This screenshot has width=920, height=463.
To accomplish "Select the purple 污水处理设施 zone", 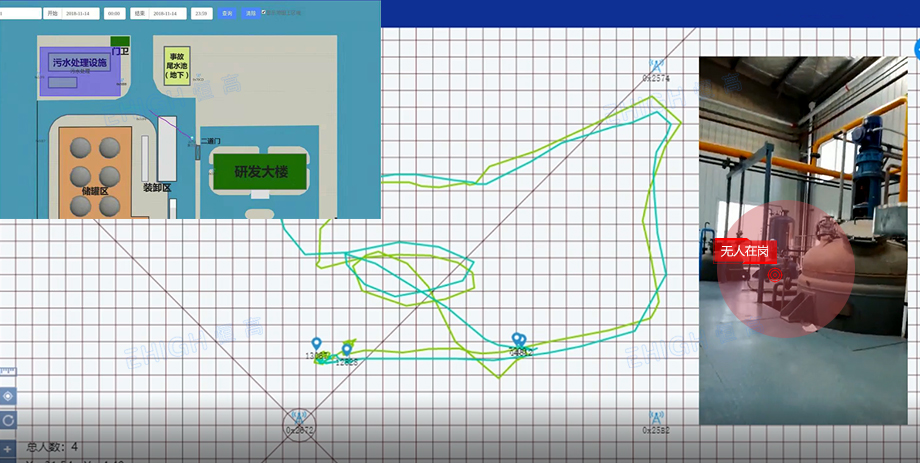I will [x=80, y=72].
